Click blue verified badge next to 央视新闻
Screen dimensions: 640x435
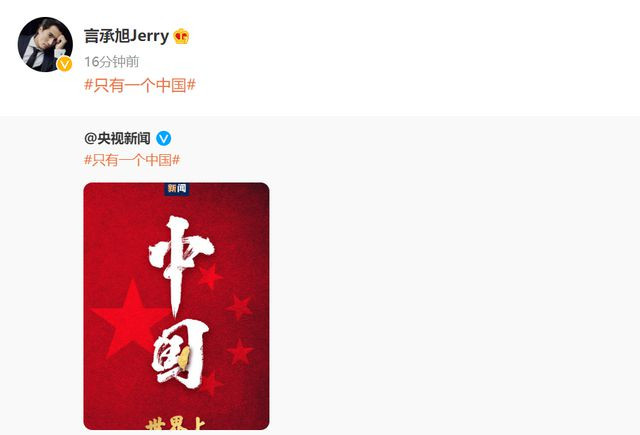(164, 139)
